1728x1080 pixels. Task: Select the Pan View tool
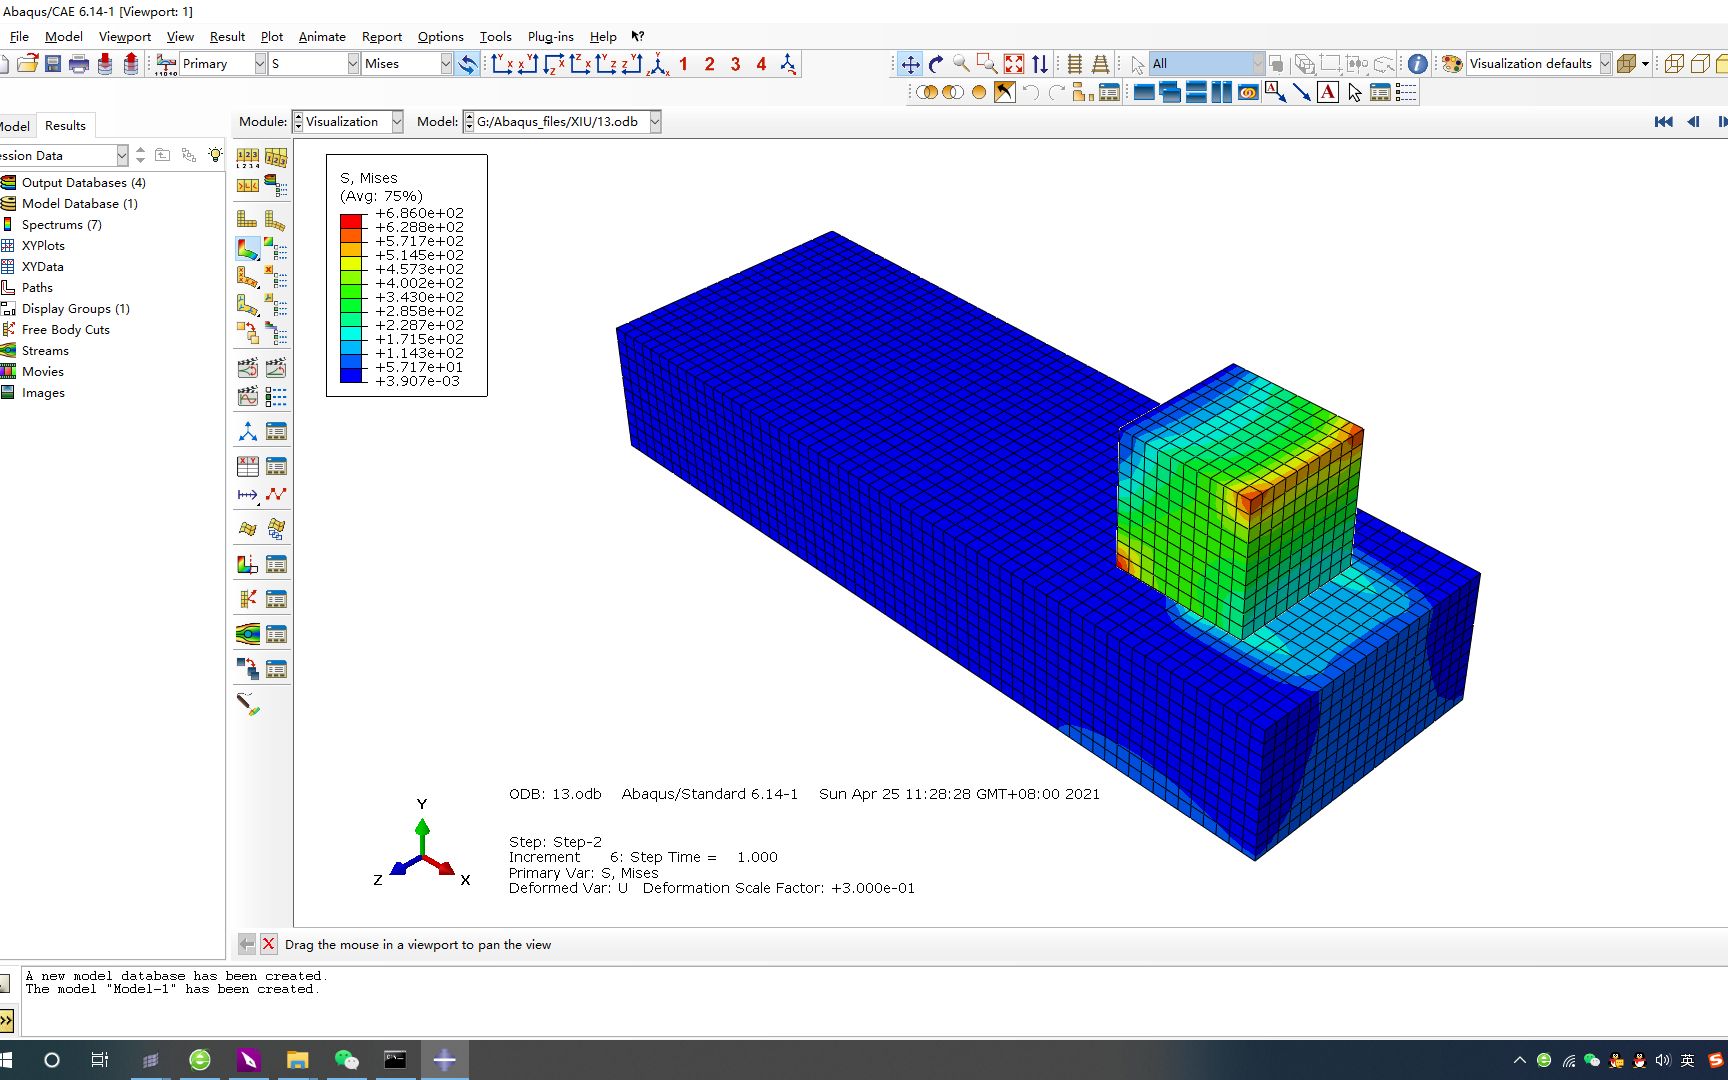909,63
